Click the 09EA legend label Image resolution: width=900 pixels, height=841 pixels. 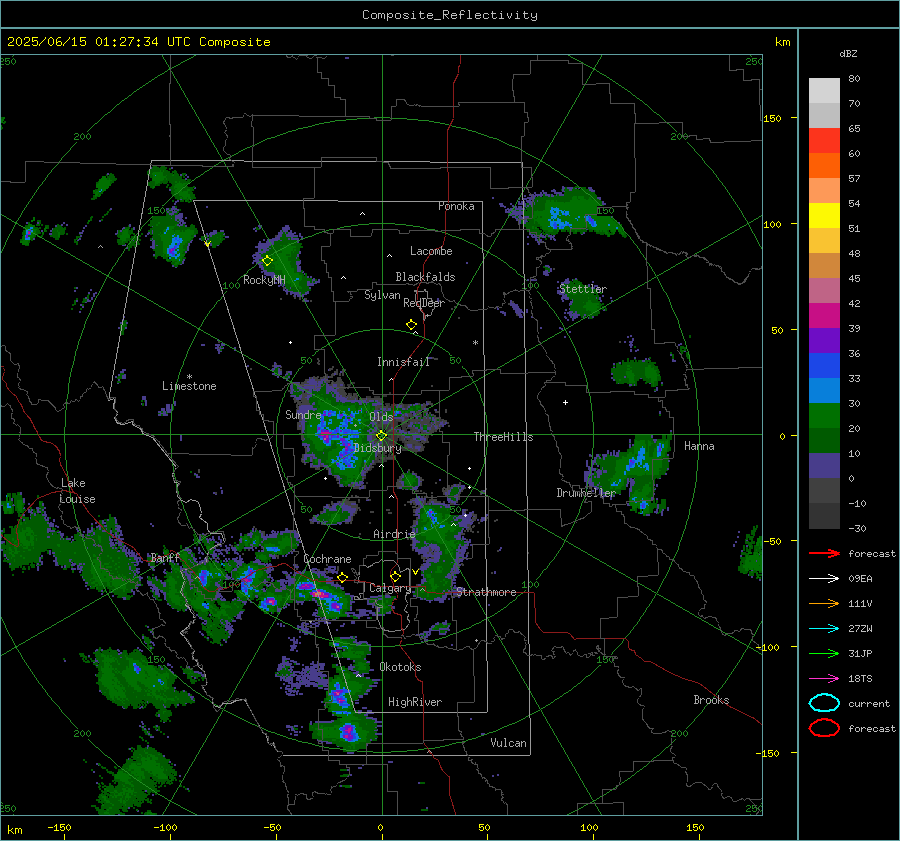(860, 579)
